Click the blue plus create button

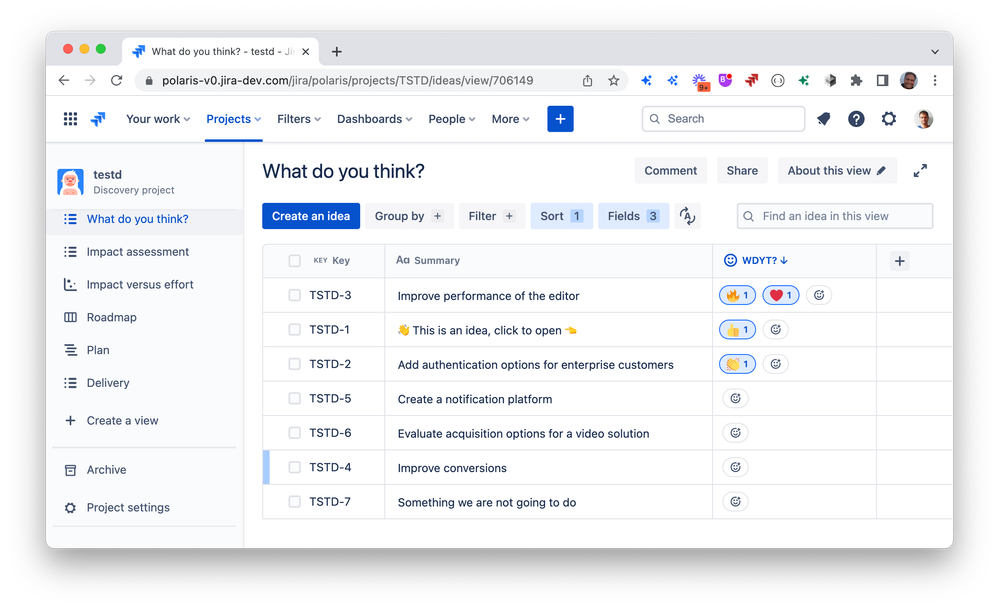(560, 119)
